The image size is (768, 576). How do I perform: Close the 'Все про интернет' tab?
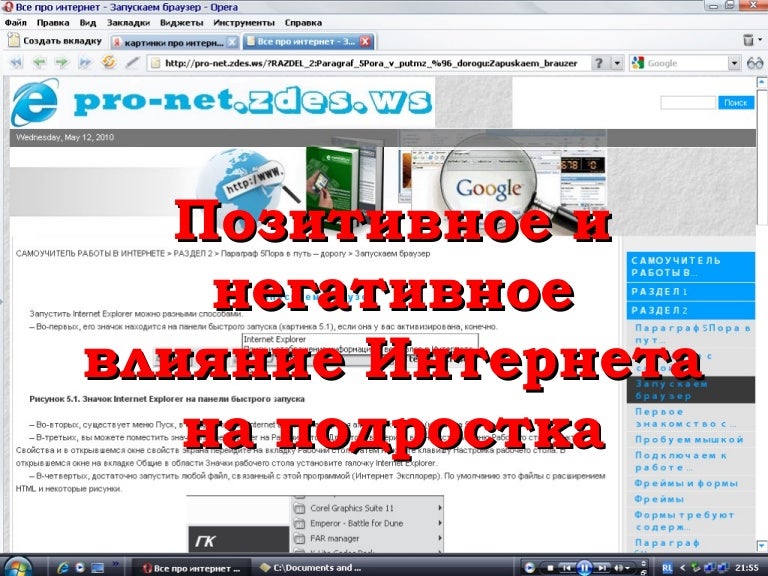click(366, 42)
